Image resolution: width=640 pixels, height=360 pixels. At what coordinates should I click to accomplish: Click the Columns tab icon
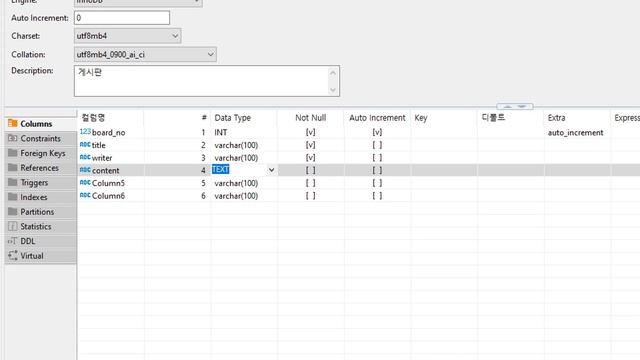point(13,123)
